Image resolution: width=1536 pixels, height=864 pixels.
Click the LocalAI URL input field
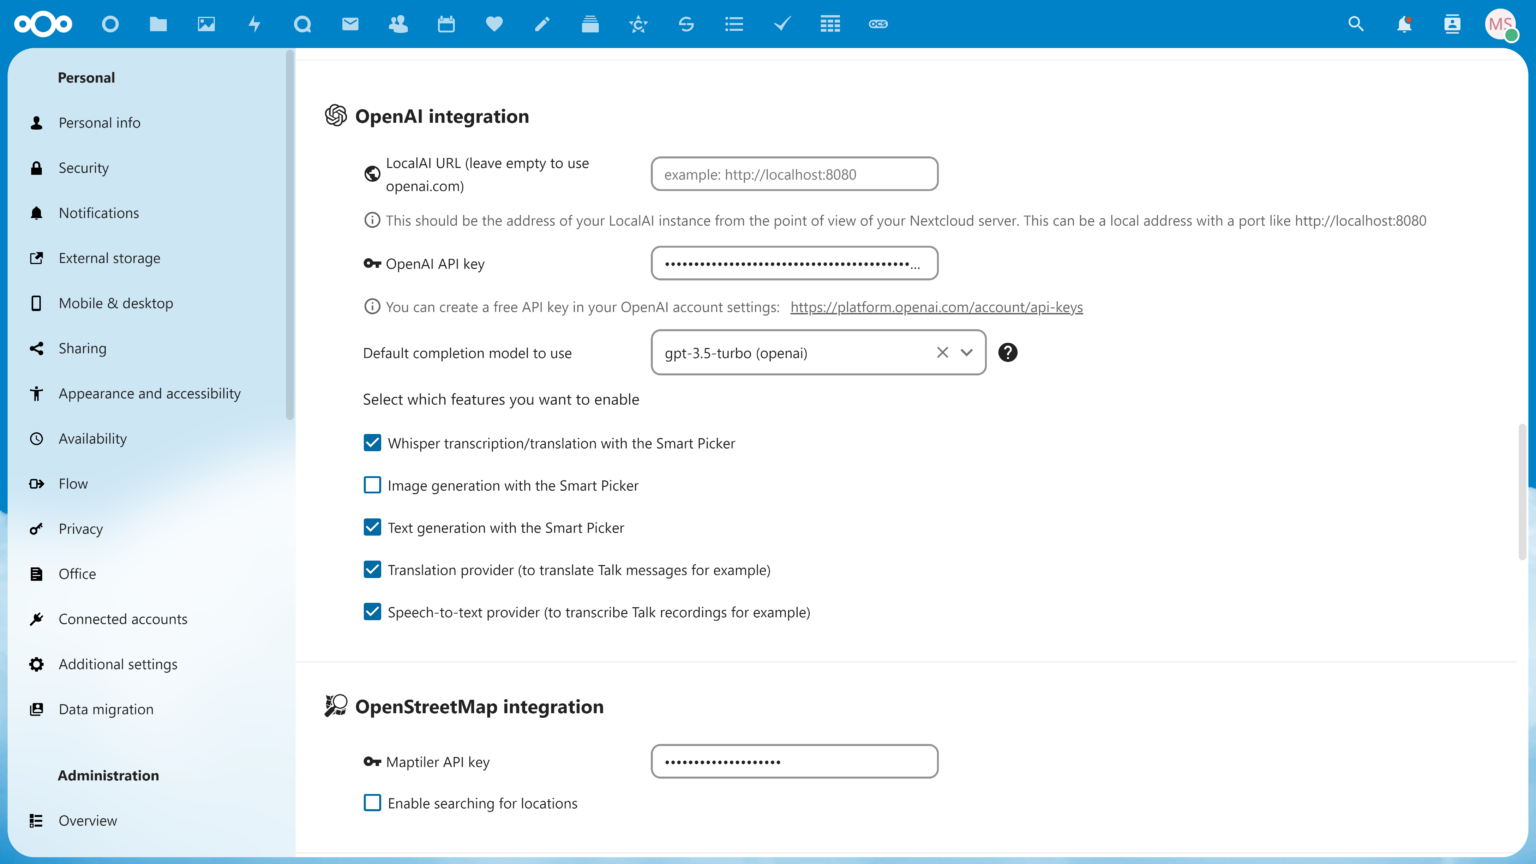click(793, 173)
